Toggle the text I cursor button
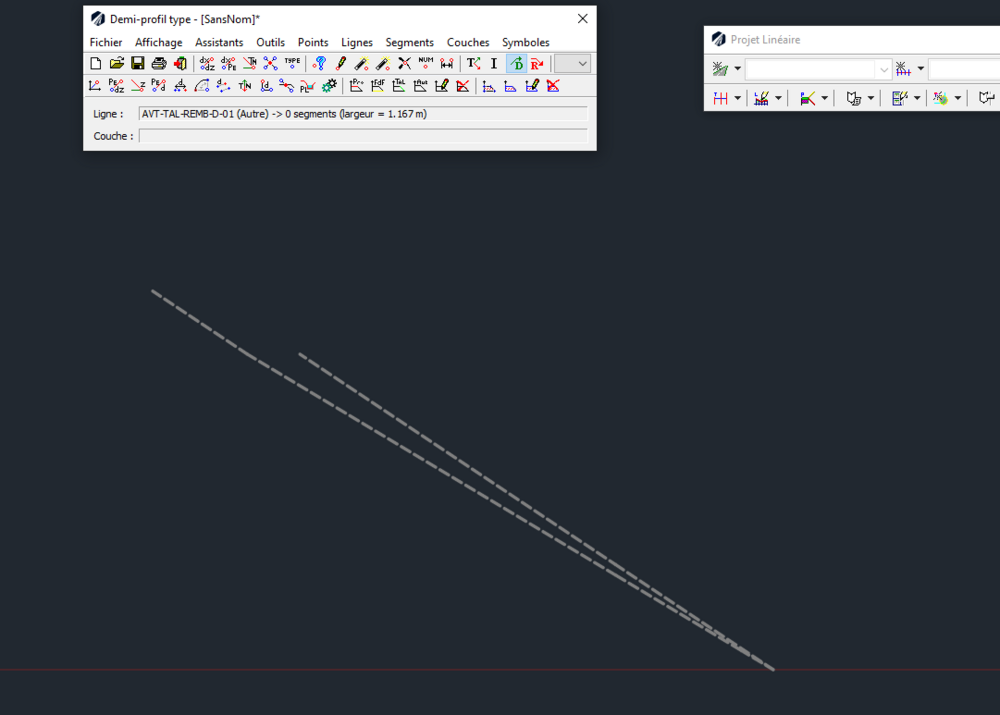This screenshot has height=715, width=1000. coord(494,63)
